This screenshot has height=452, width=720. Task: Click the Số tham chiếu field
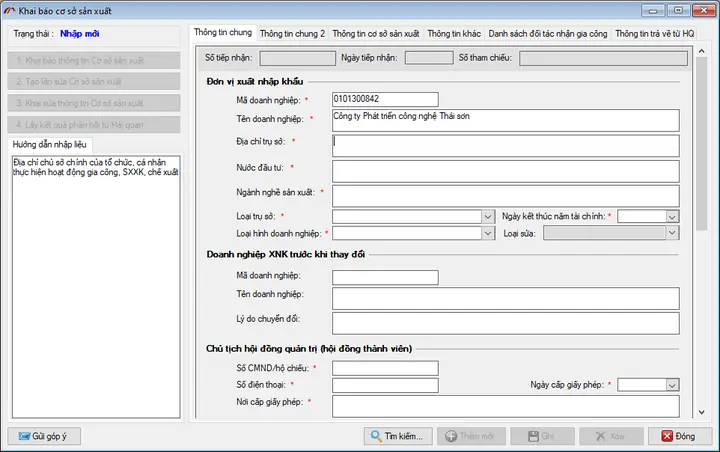click(603, 58)
